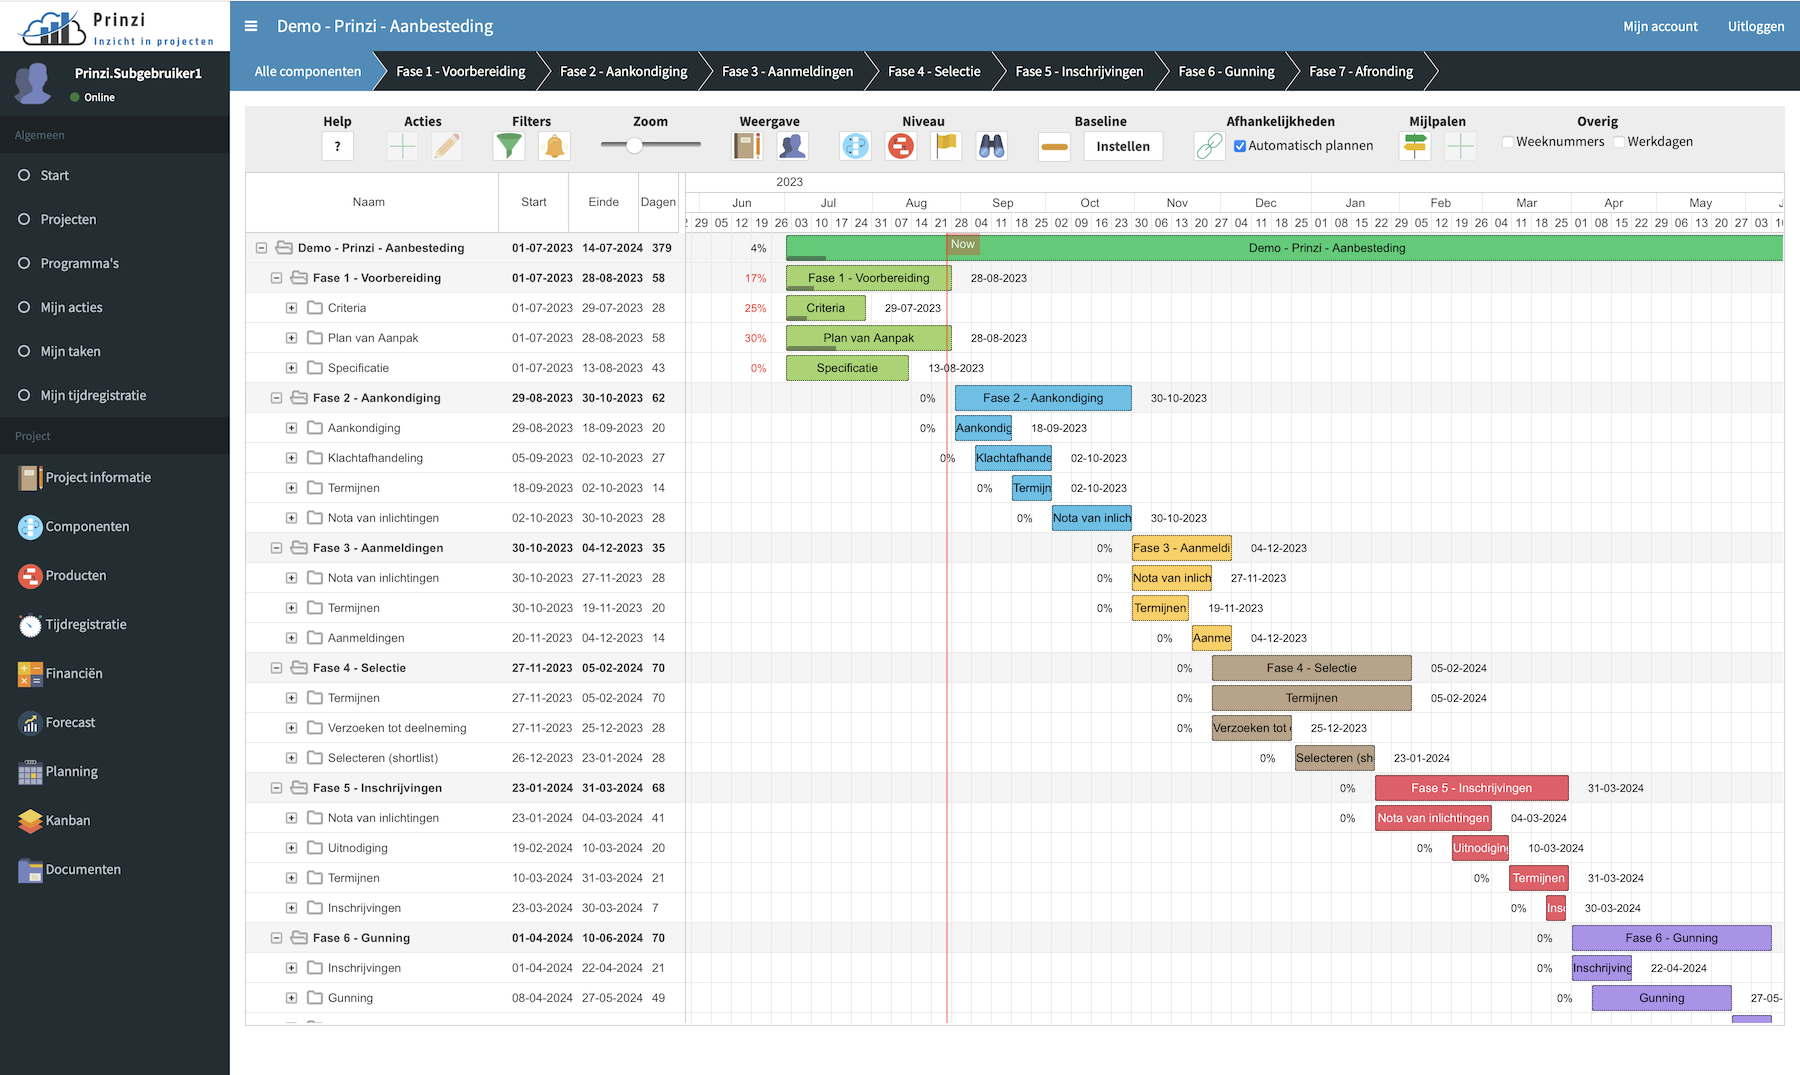Screen dimensions: 1800x1075
Task: Click the blue components Niveau icon
Action: pyautogui.click(x=856, y=146)
